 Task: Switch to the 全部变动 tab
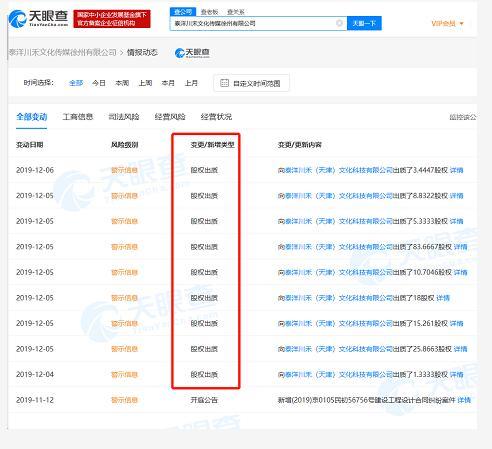32,117
